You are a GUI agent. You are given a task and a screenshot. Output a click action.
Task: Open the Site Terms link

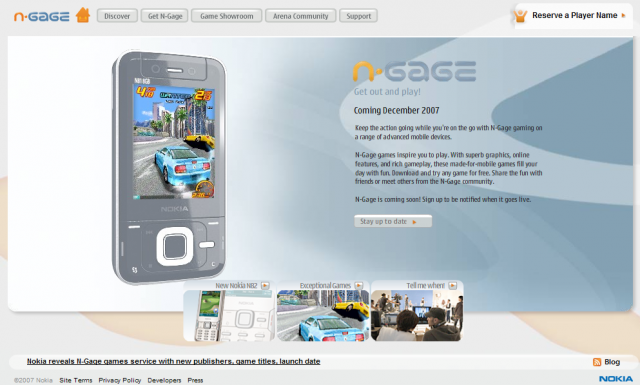[x=76, y=380]
